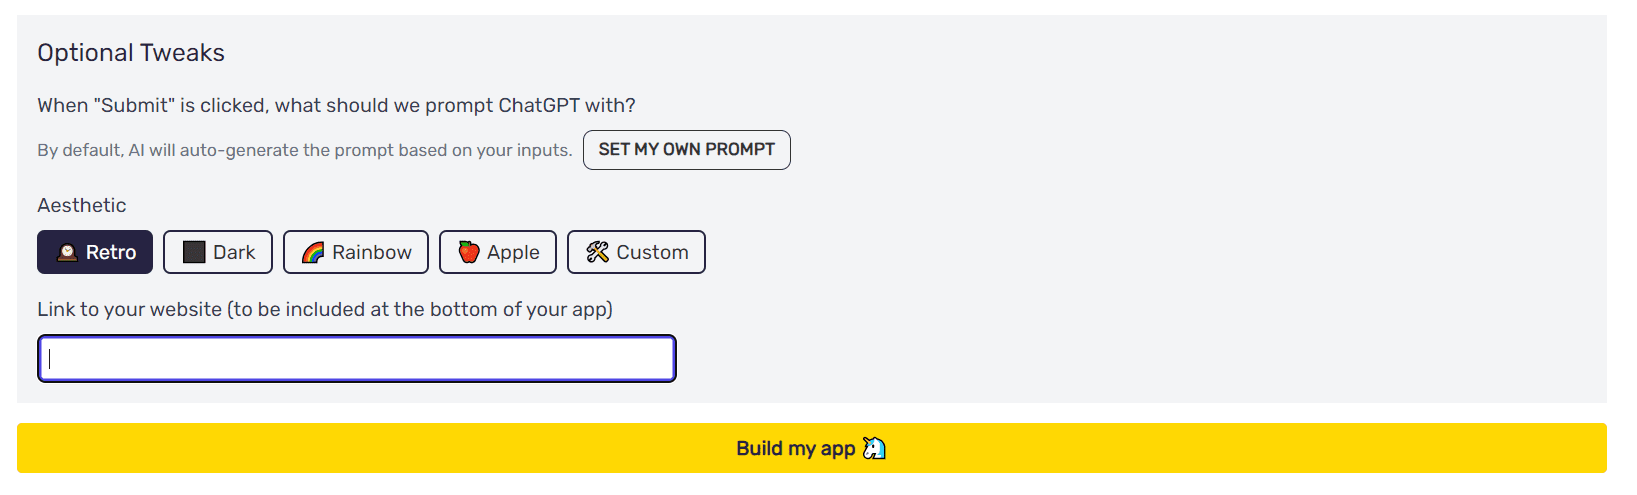
Task: Choose the Dark aesthetic
Action: [x=218, y=252]
